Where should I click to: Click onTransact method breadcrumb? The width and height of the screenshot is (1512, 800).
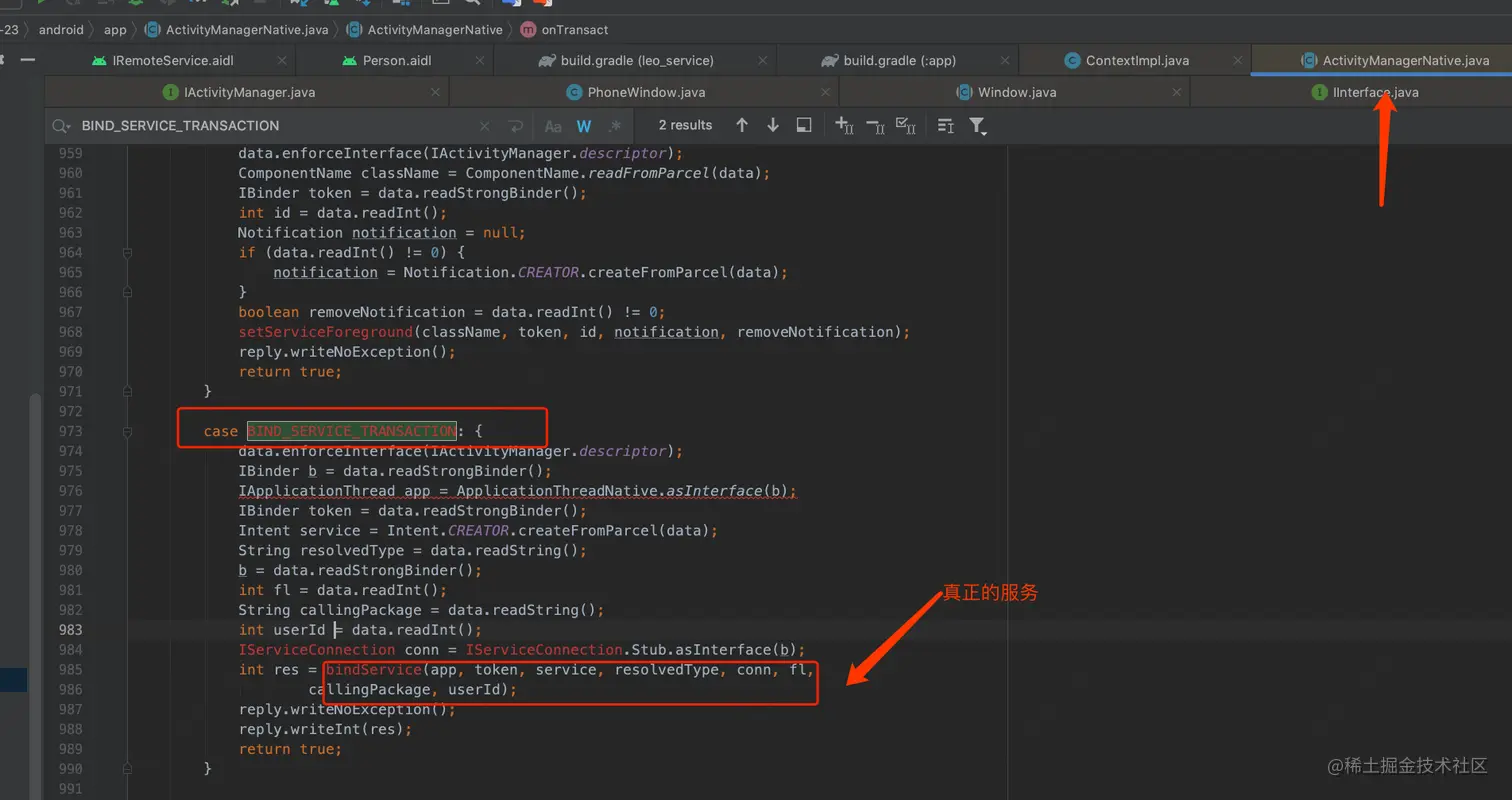(565, 30)
